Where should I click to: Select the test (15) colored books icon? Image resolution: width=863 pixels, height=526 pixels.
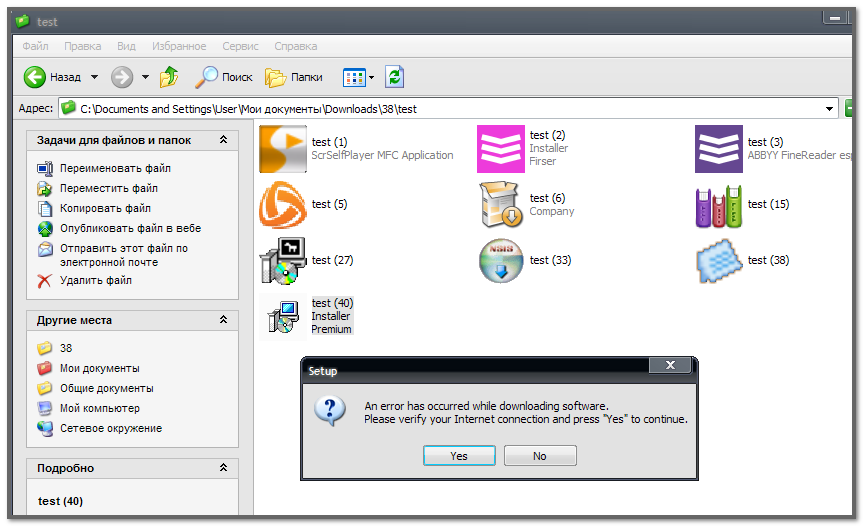719,205
